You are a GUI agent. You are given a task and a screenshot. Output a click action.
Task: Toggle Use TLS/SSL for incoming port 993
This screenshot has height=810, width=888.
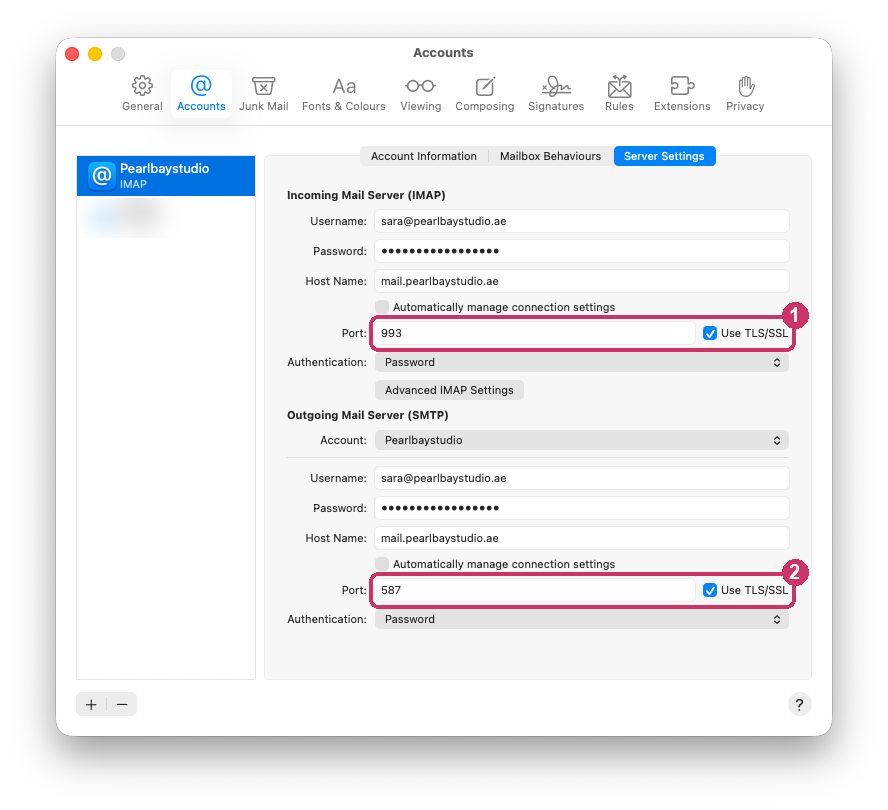(710, 333)
